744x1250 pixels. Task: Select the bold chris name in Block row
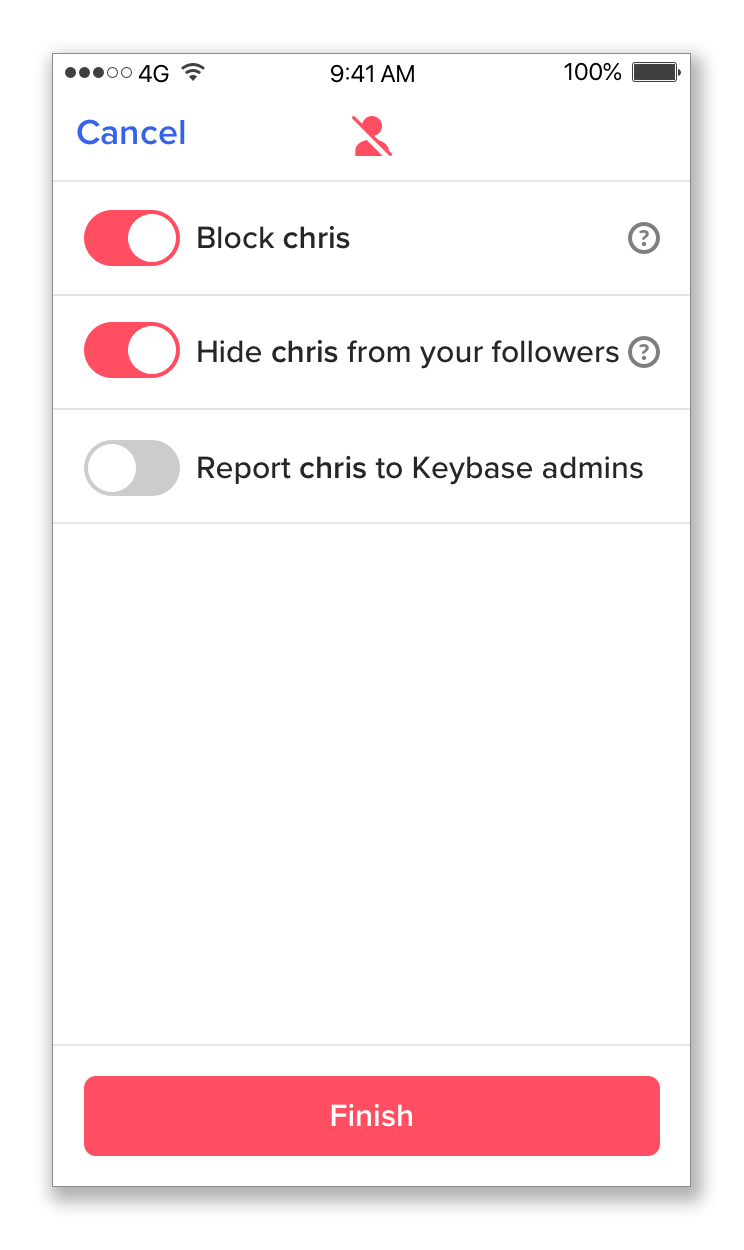pyautogui.click(x=316, y=239)
